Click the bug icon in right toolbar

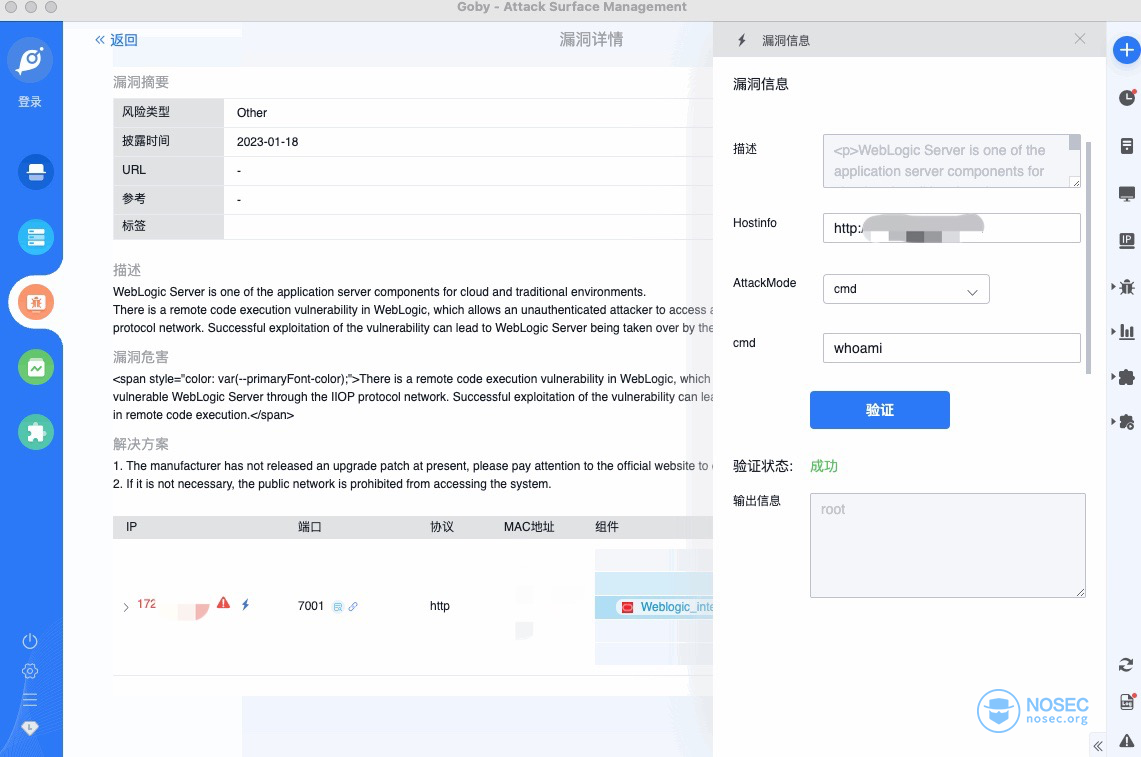1126,287
